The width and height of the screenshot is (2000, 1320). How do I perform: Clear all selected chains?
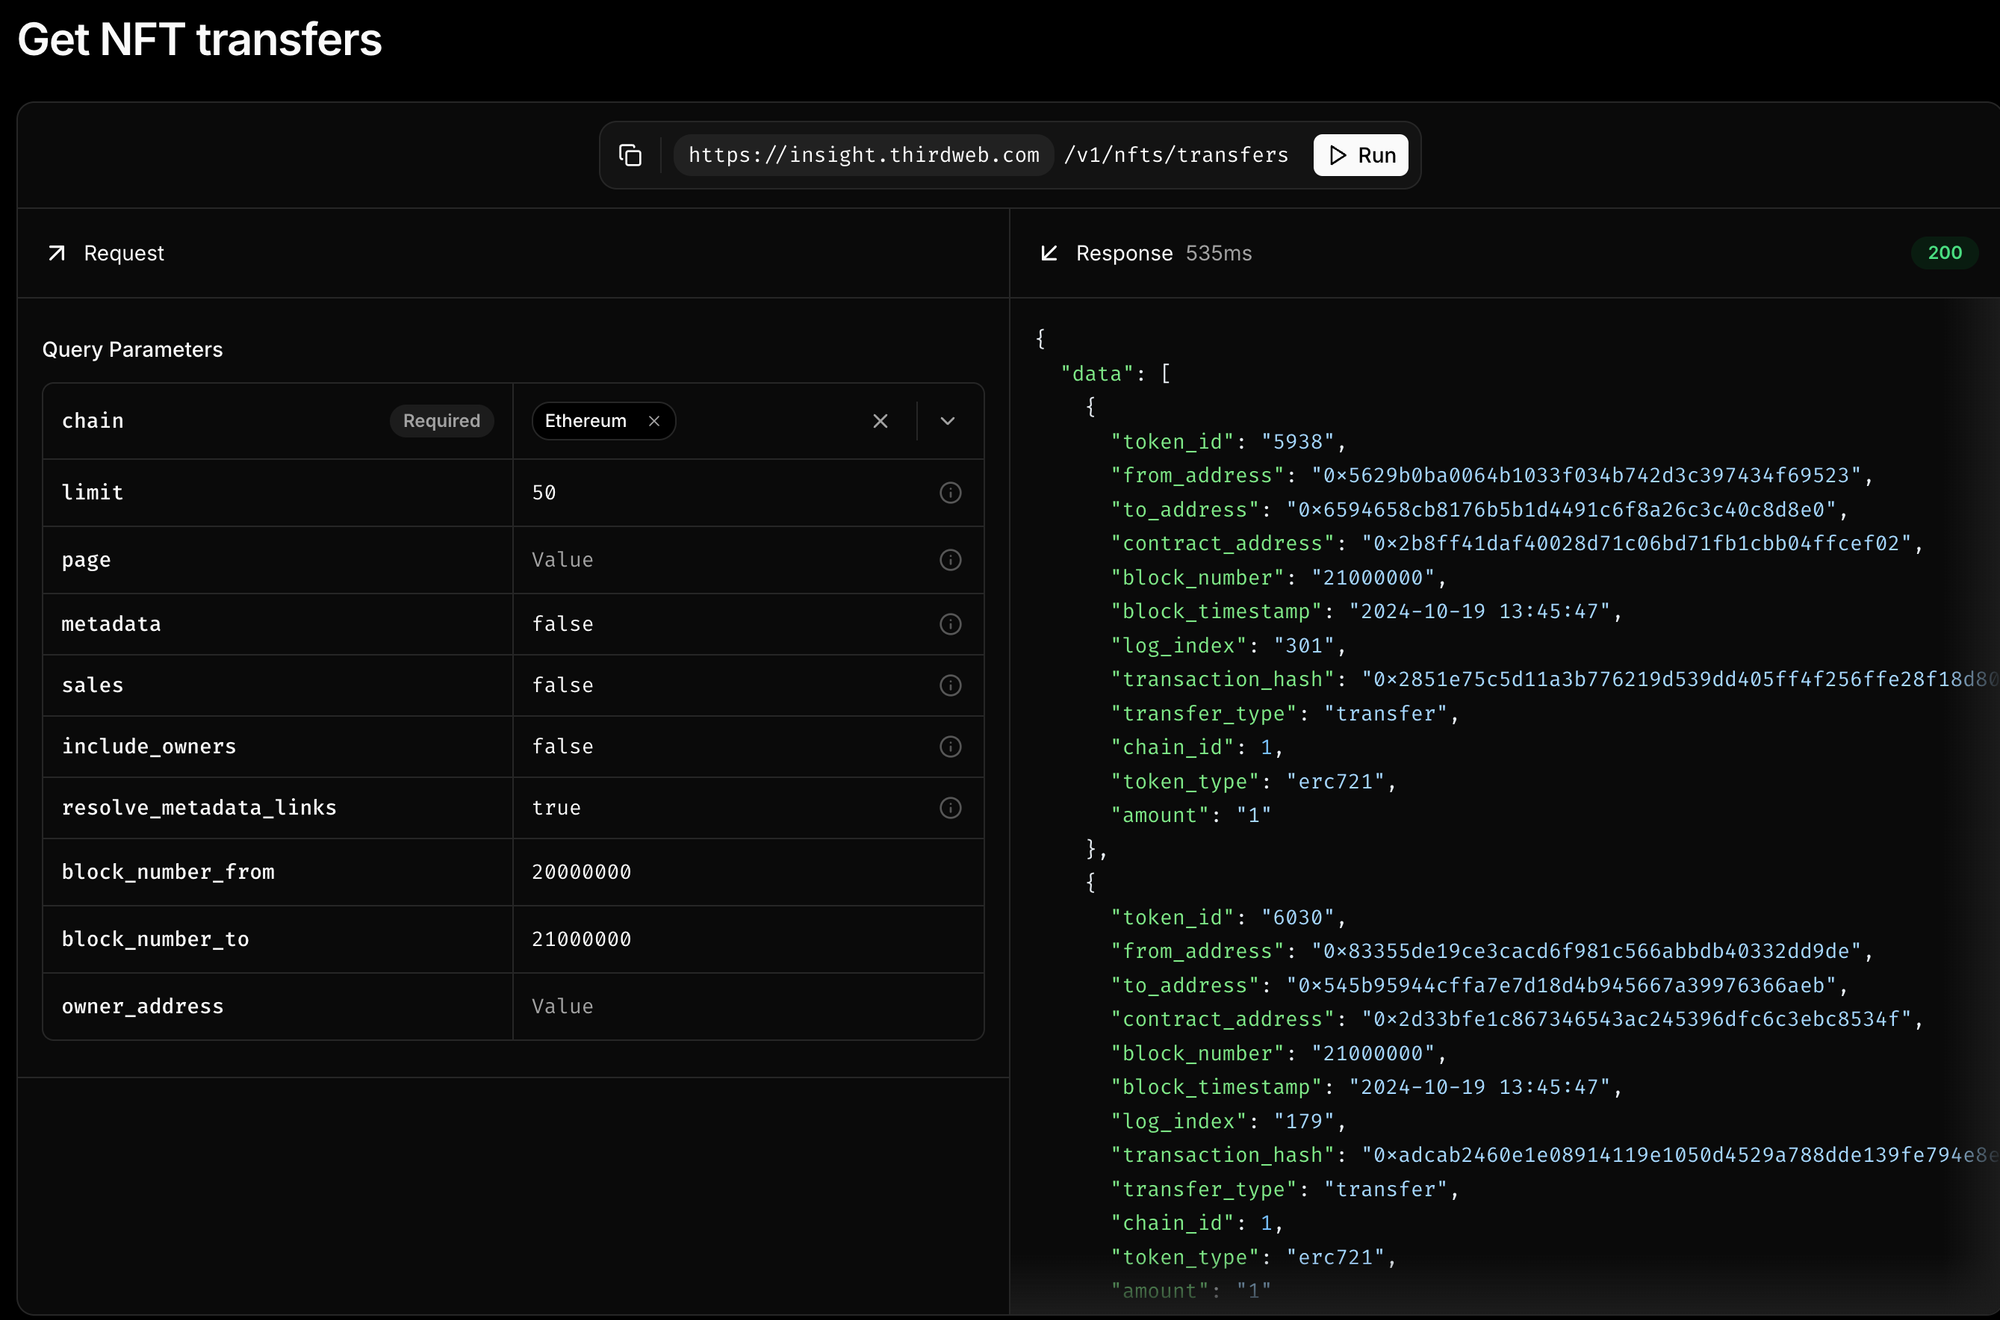click(x=880, y=421)
